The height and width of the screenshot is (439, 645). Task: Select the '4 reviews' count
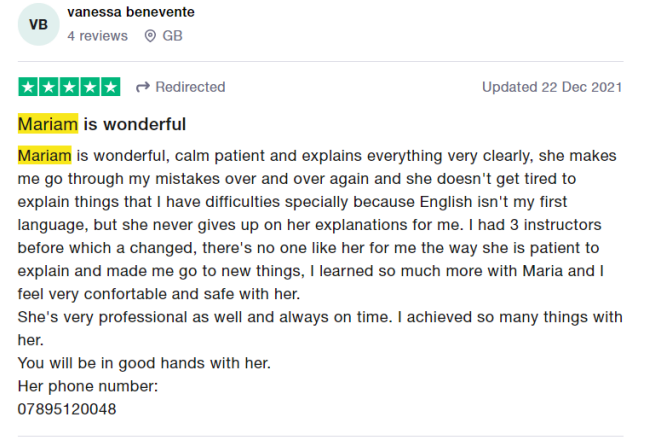point(97,36)
